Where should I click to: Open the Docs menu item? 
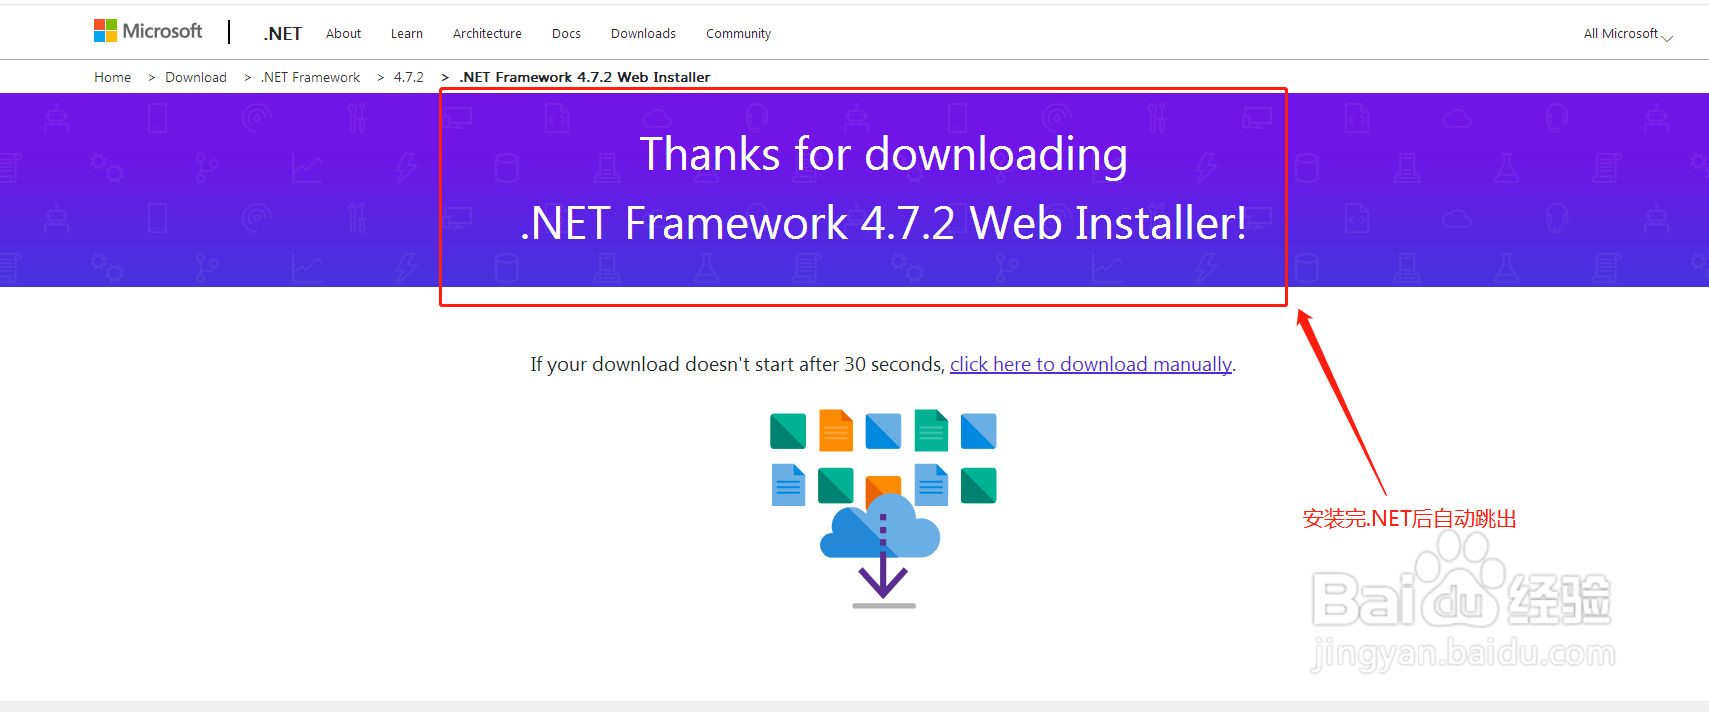(566, 34)
